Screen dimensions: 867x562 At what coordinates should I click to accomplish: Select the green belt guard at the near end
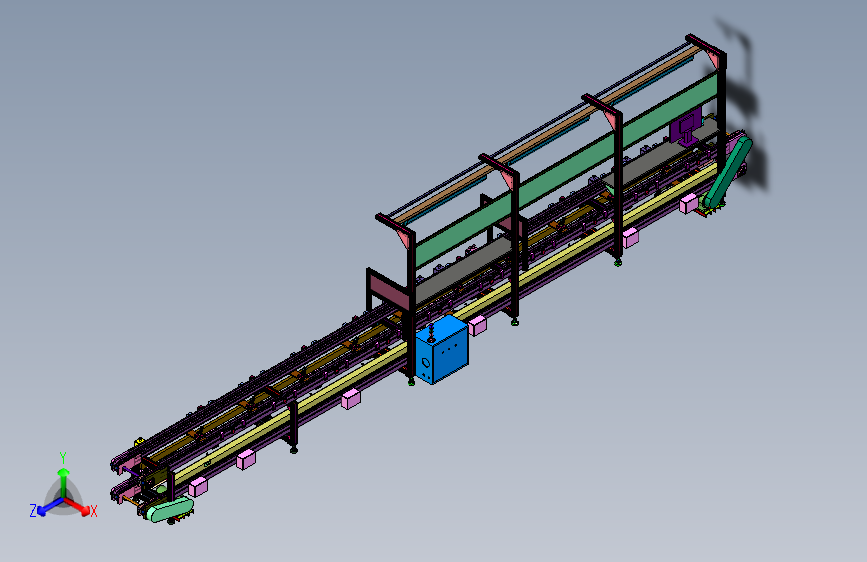(x=171, y=509)
